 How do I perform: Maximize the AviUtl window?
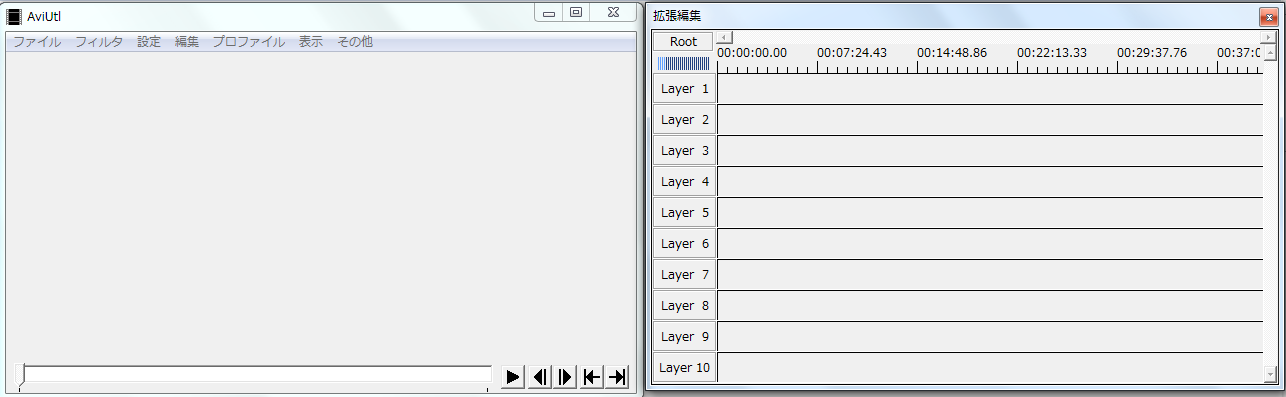point(575,13)
